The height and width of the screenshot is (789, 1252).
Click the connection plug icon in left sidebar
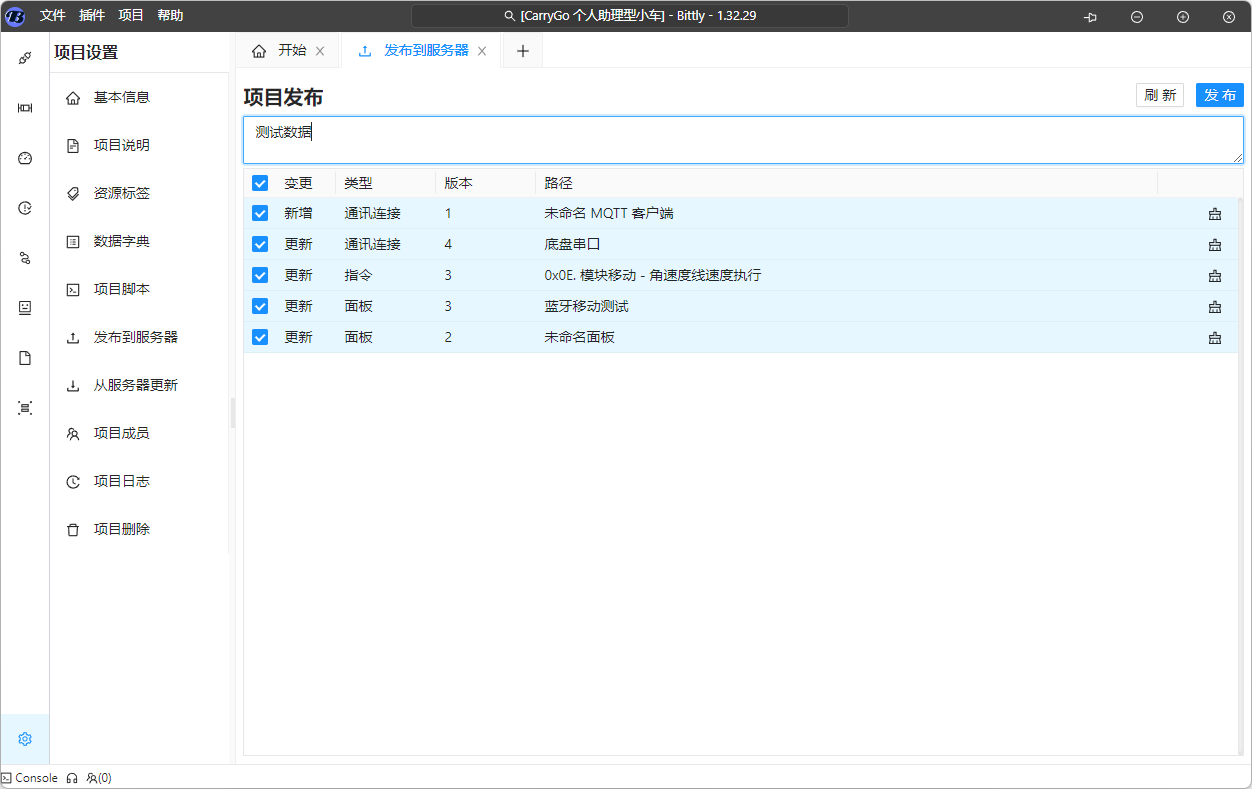25,58
